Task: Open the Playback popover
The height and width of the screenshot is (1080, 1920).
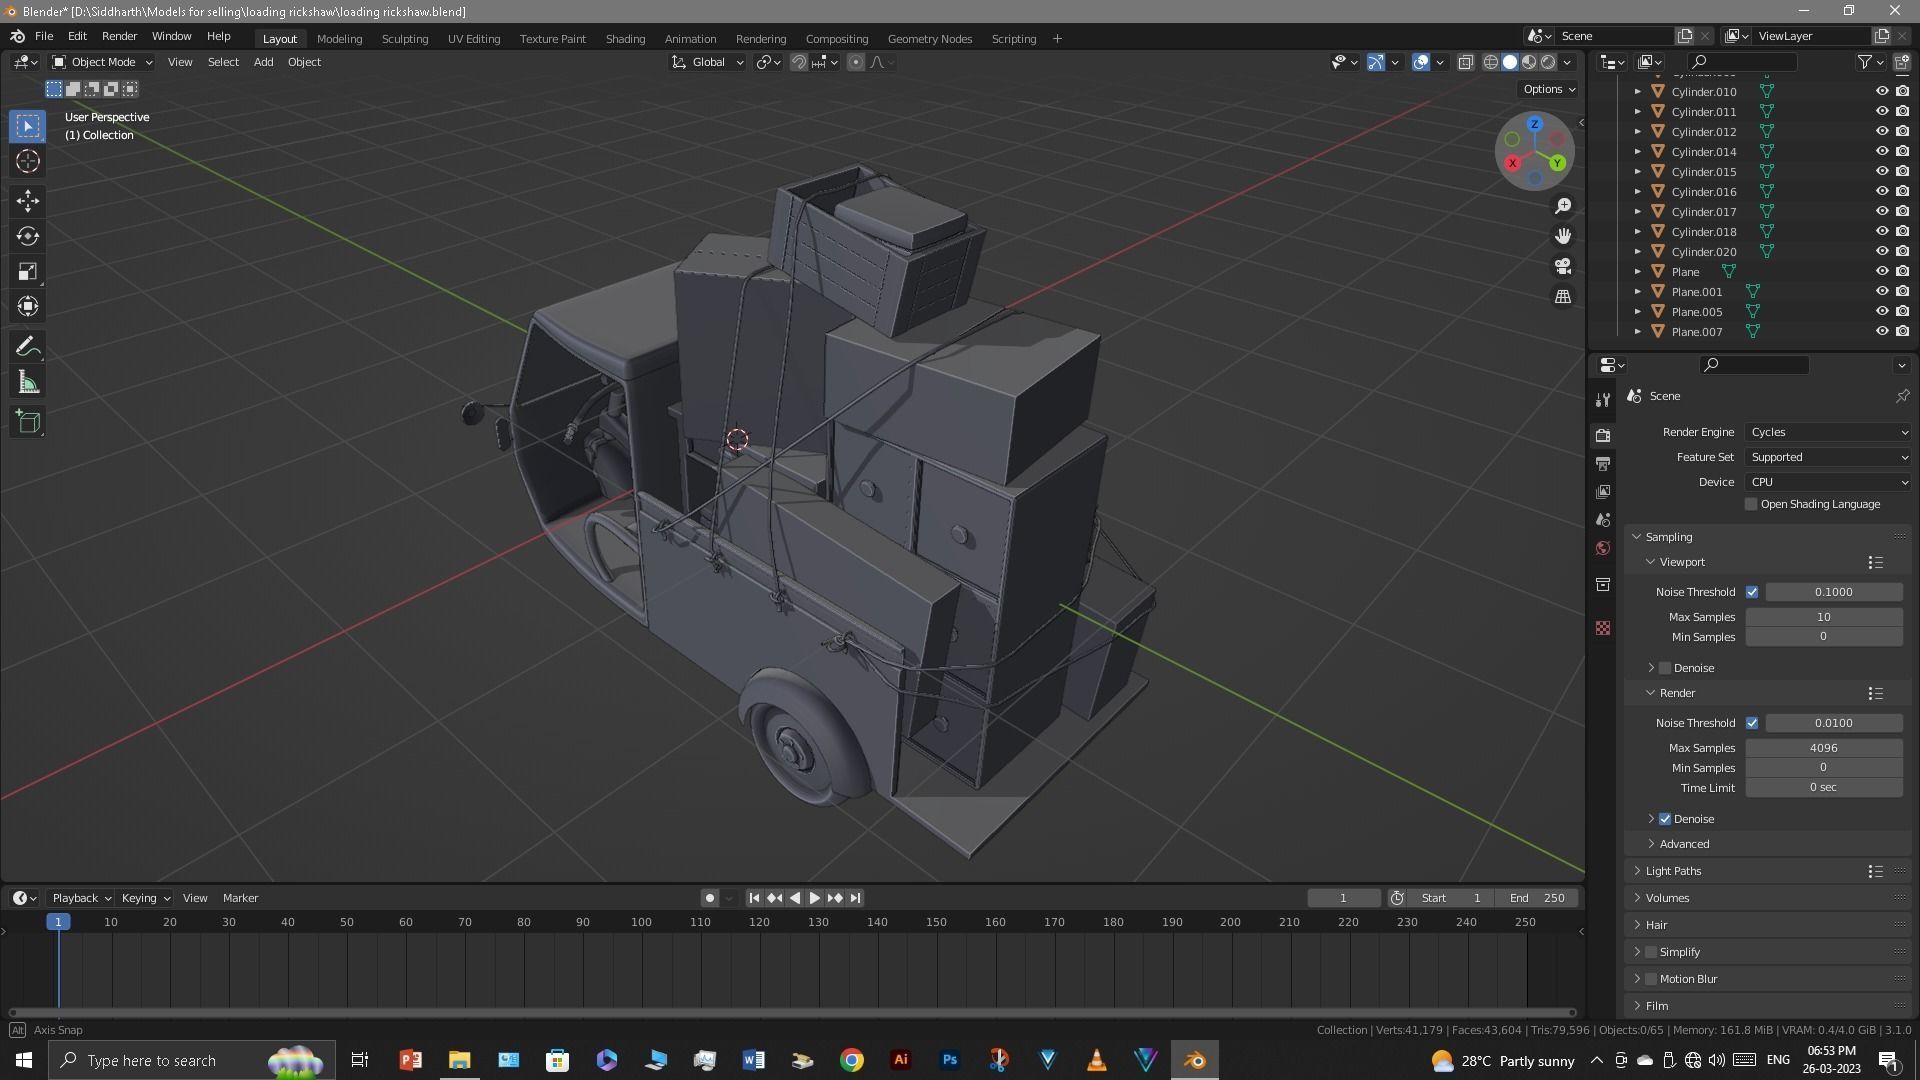Action: tap(81, 898)
